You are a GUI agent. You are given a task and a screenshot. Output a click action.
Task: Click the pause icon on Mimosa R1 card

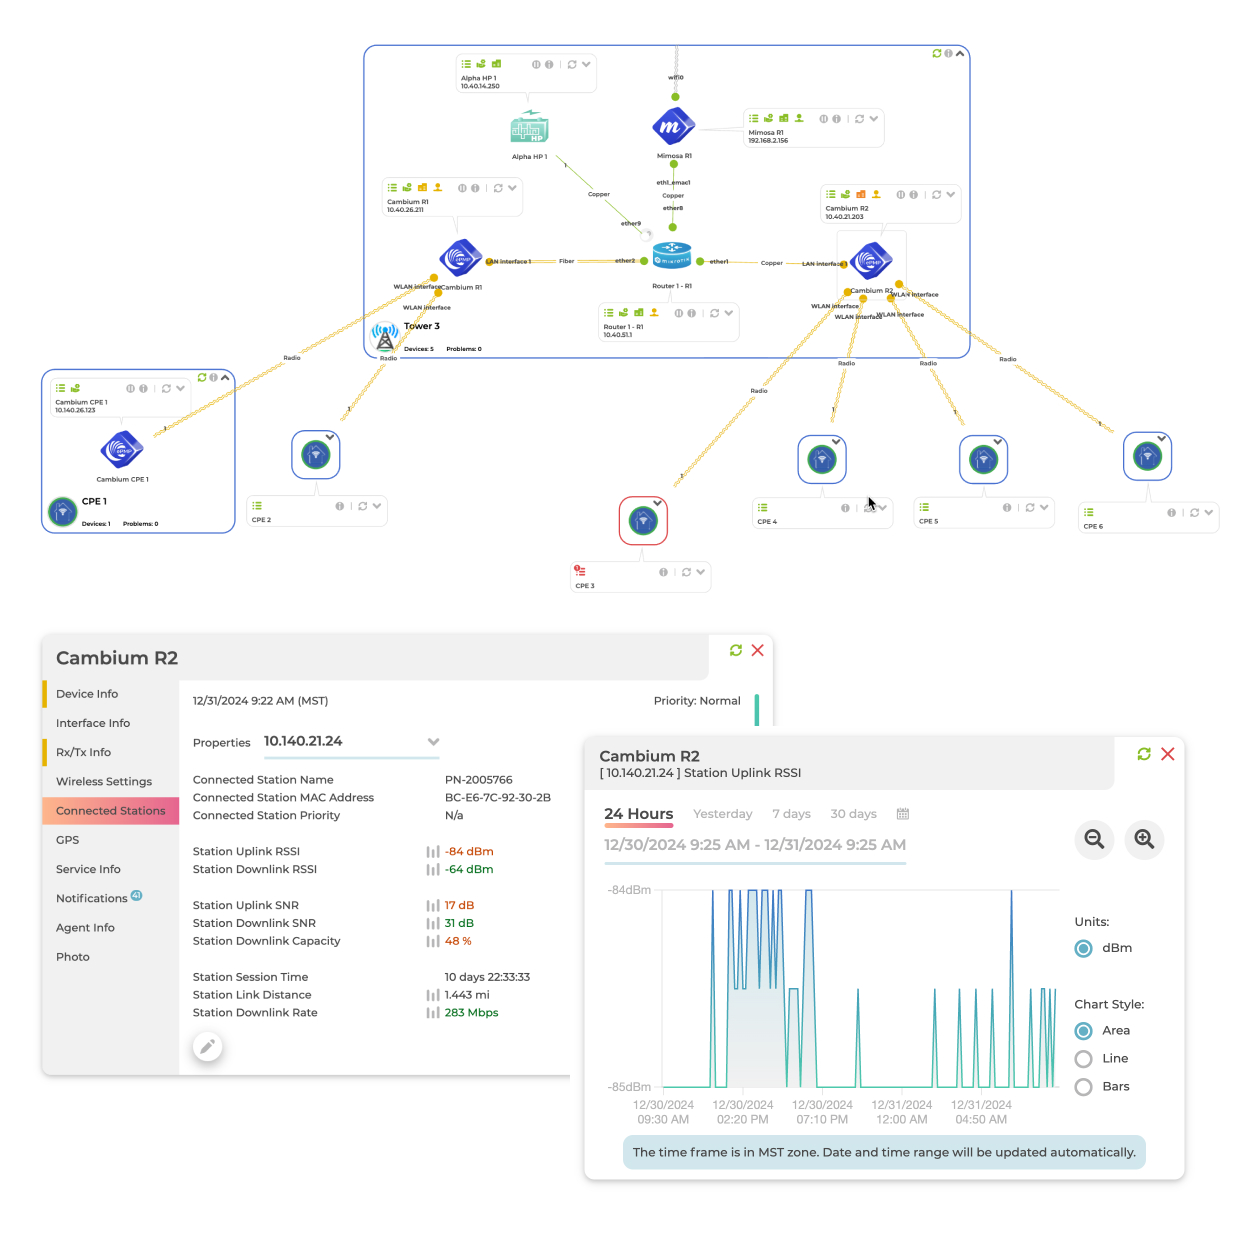pos(823,119)
